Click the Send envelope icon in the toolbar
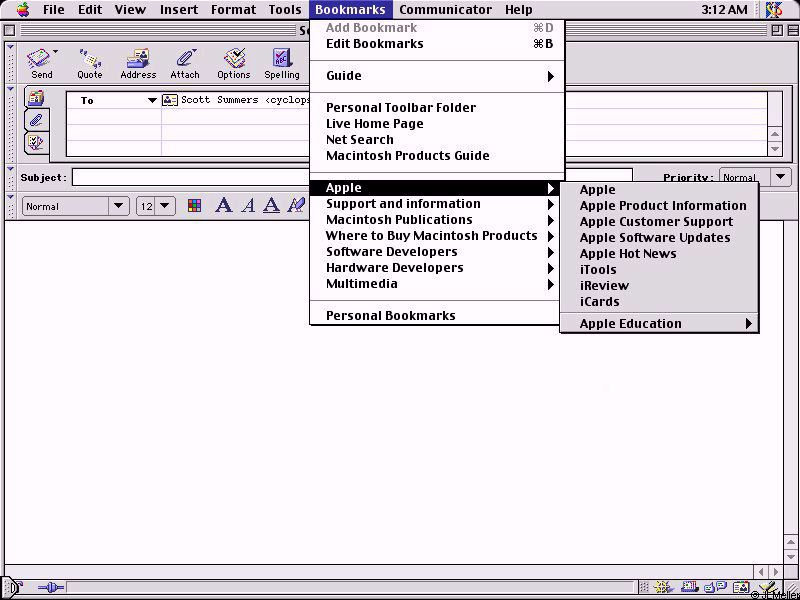The width and height of the screenshot is (800, 600). coord(39,59)
